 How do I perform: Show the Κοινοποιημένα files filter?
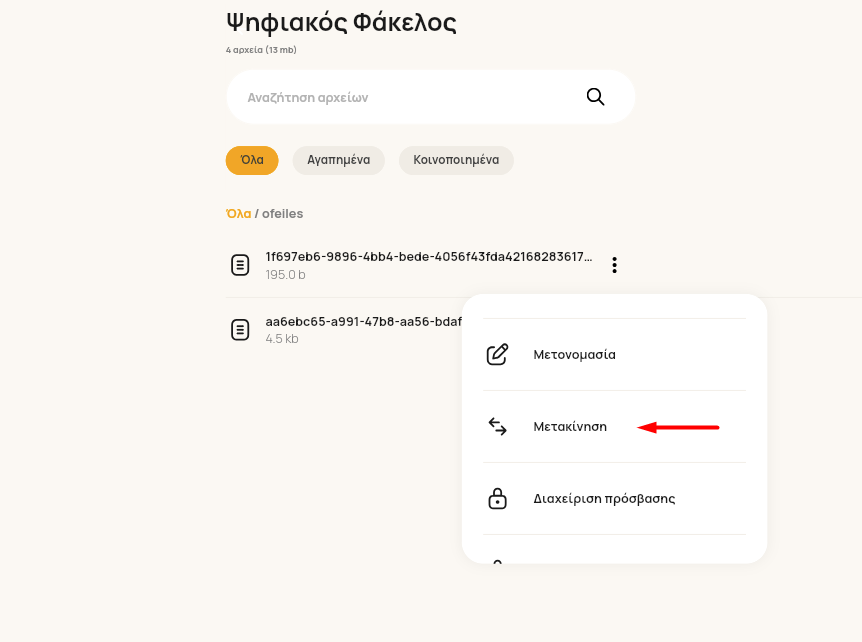456,160
